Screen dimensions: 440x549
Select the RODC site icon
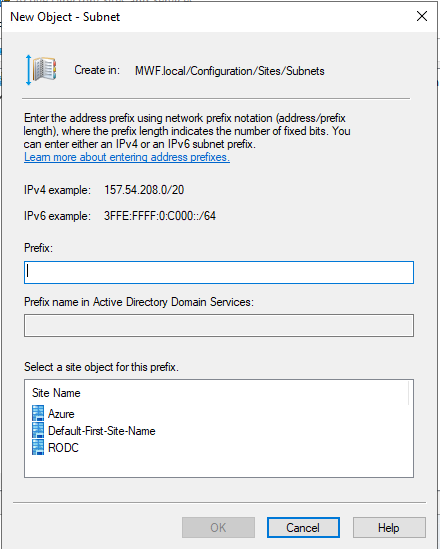pyautogui.click(x=38, y=447)
